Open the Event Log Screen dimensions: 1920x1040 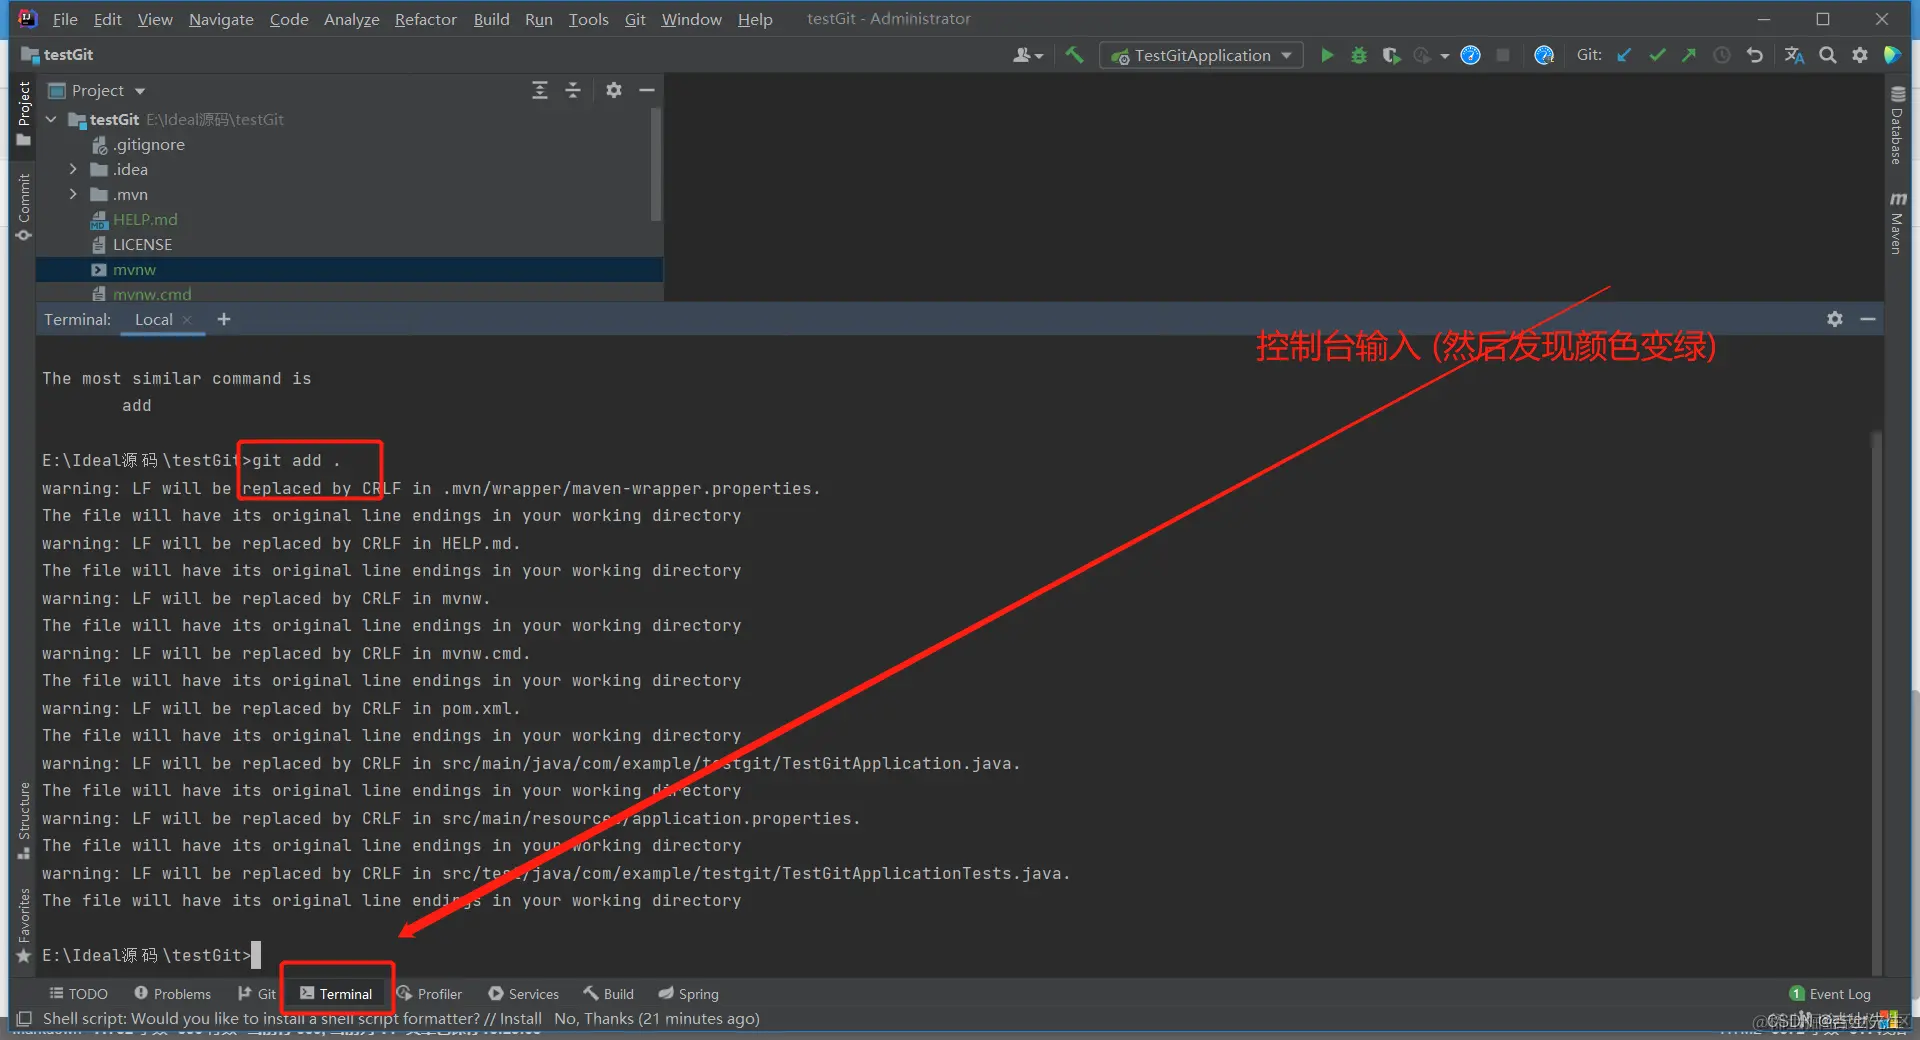click(1830, 994)
